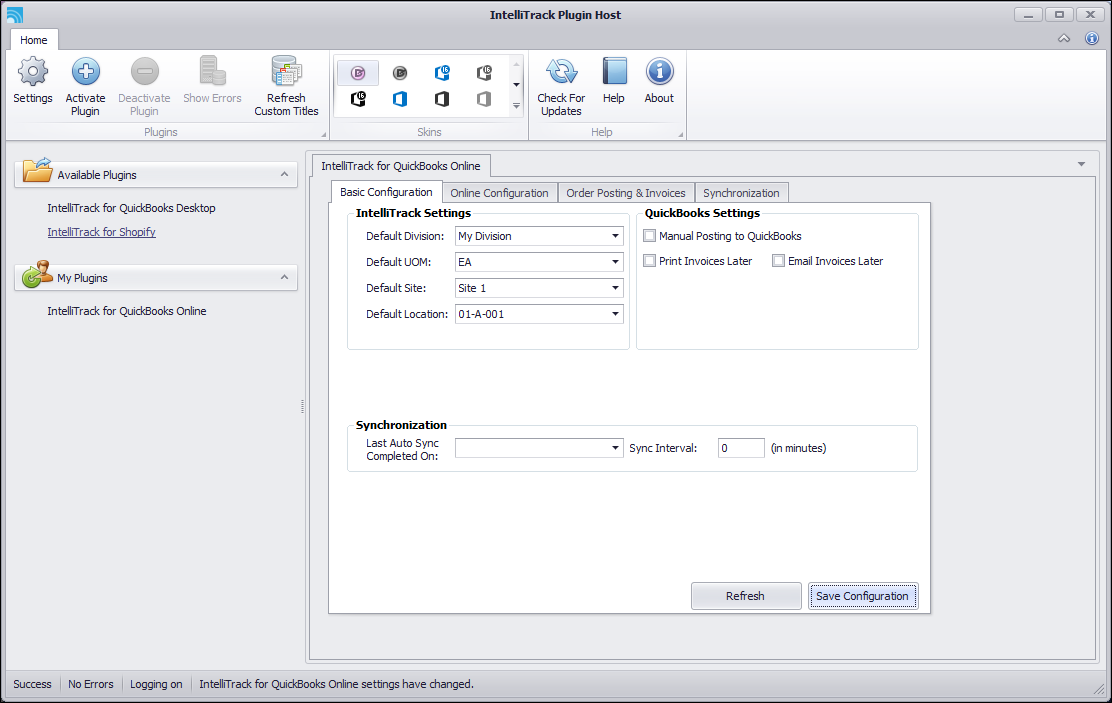Toggle the Email Invoices Later checkbox

pos(778,260)
